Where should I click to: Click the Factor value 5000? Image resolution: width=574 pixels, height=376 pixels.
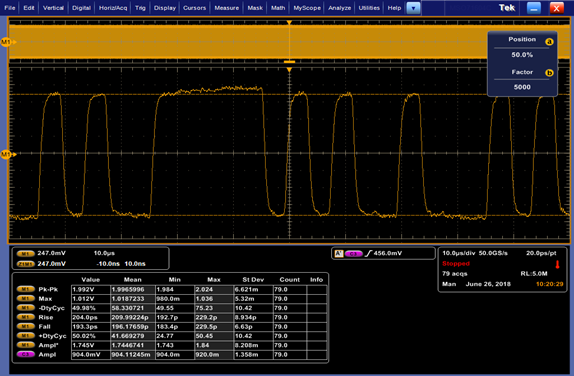(x=522, y=87)
